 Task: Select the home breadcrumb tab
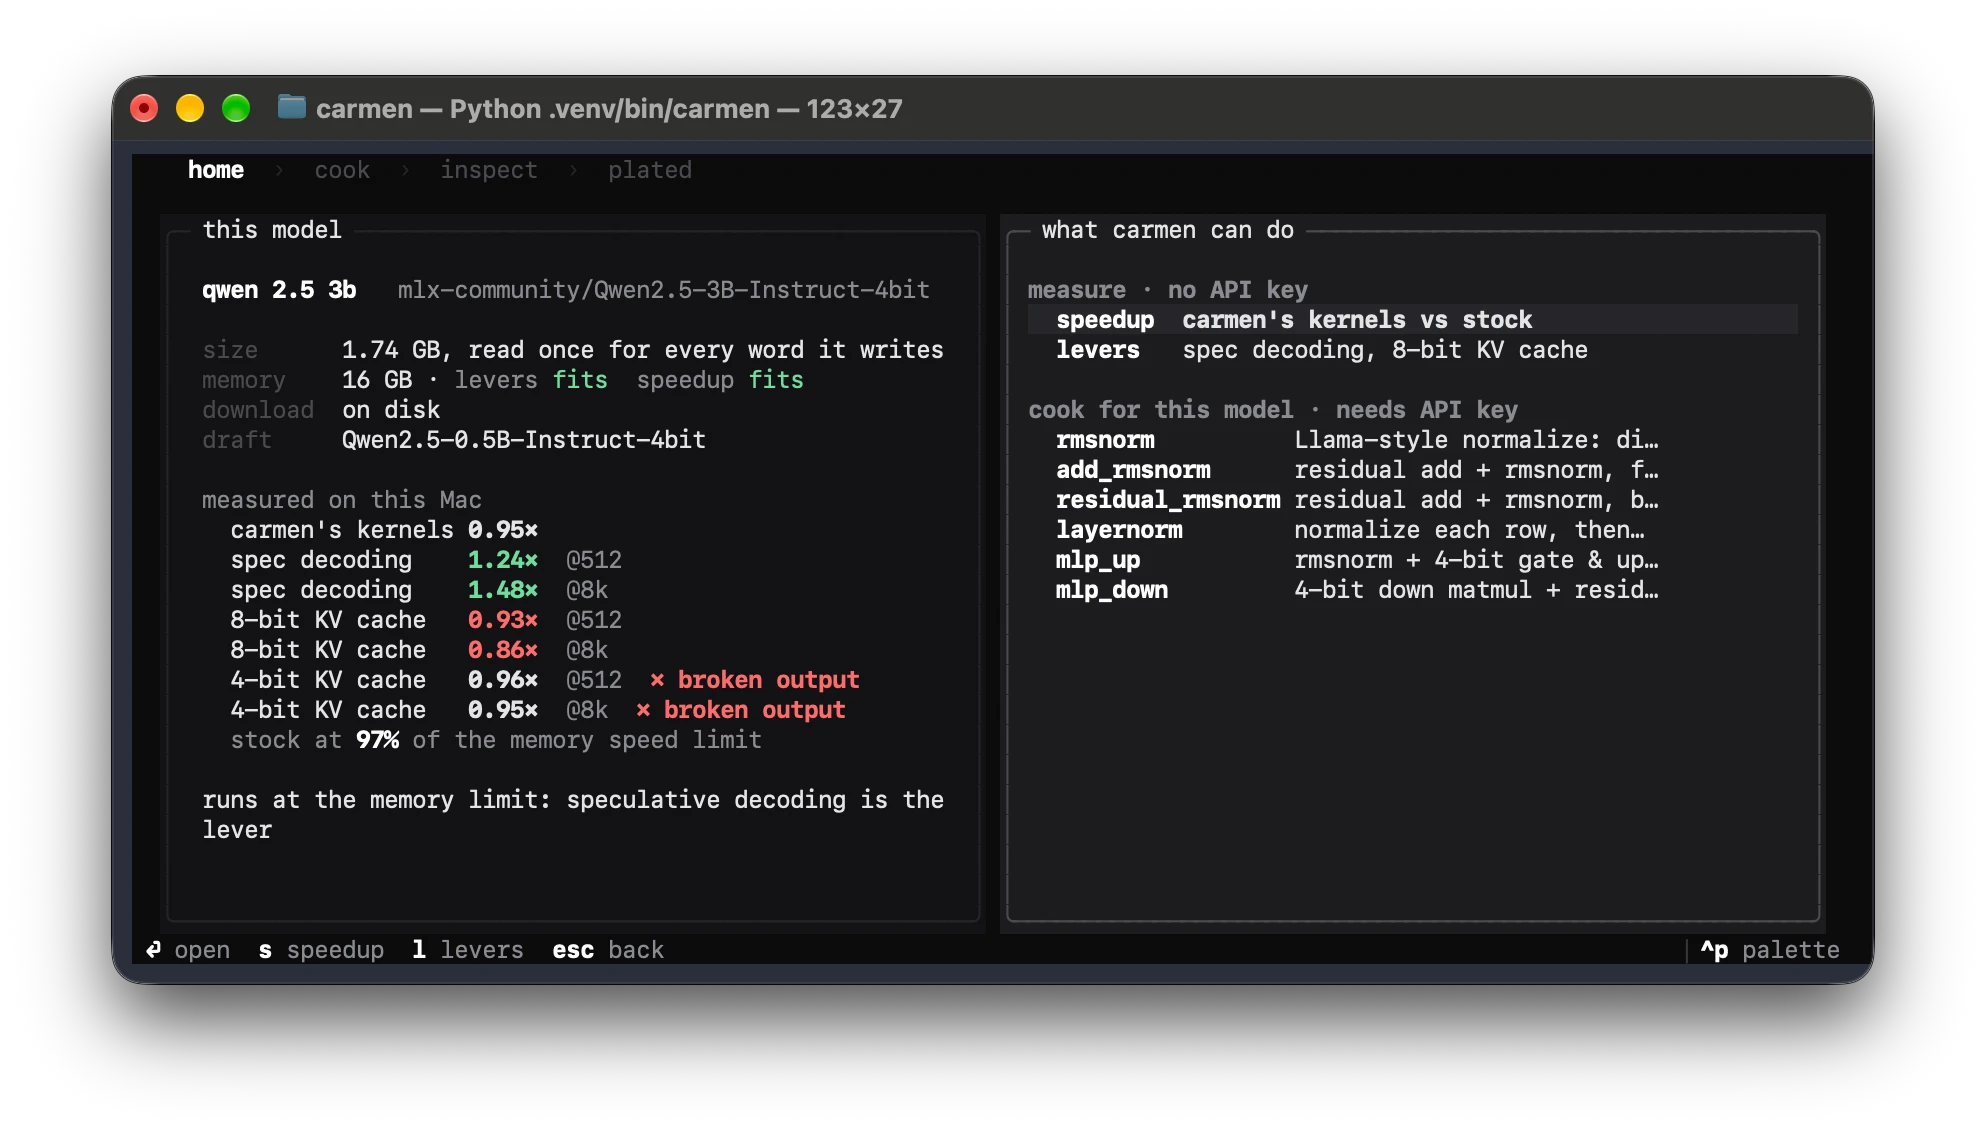(216, 170)
